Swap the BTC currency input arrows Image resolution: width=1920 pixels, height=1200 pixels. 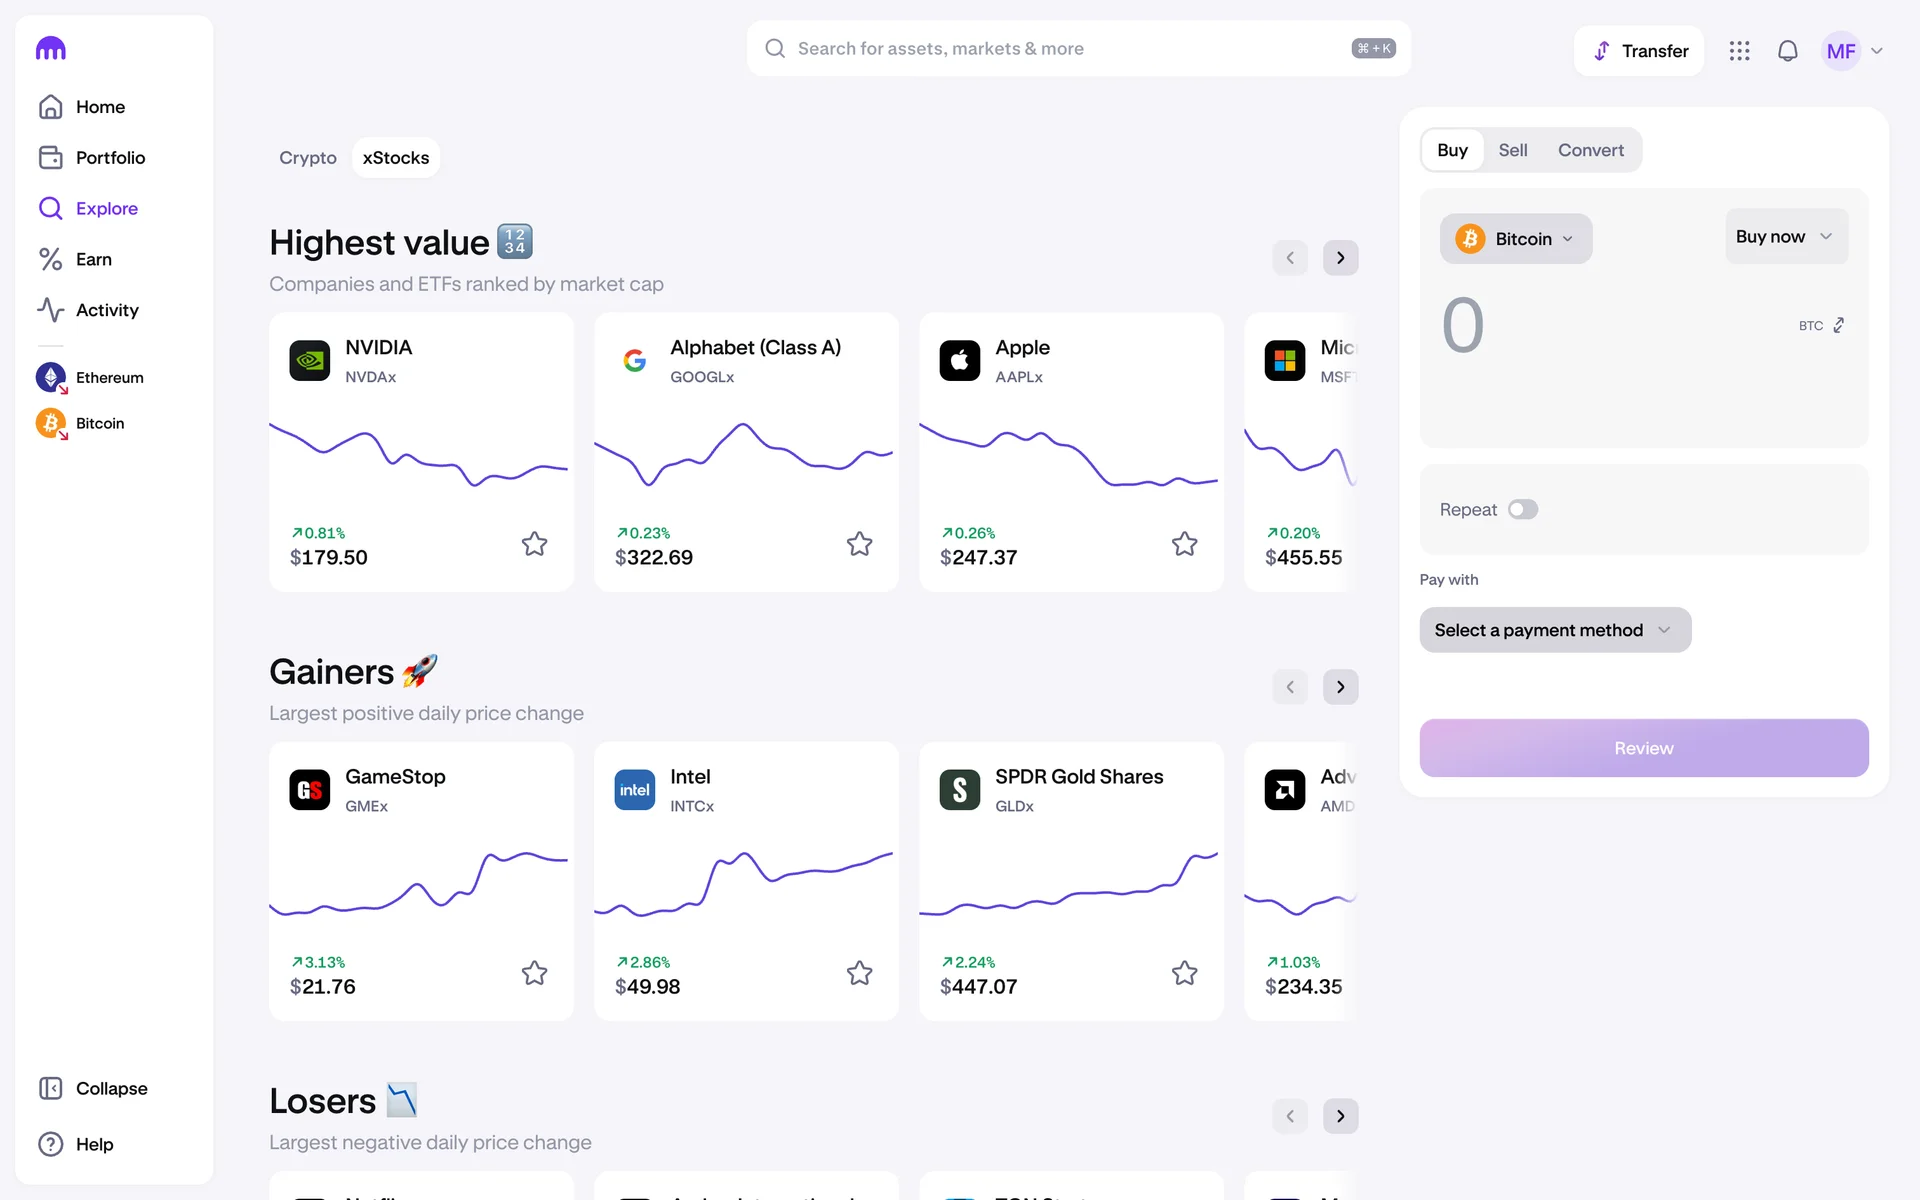(x=1838, y=325)
